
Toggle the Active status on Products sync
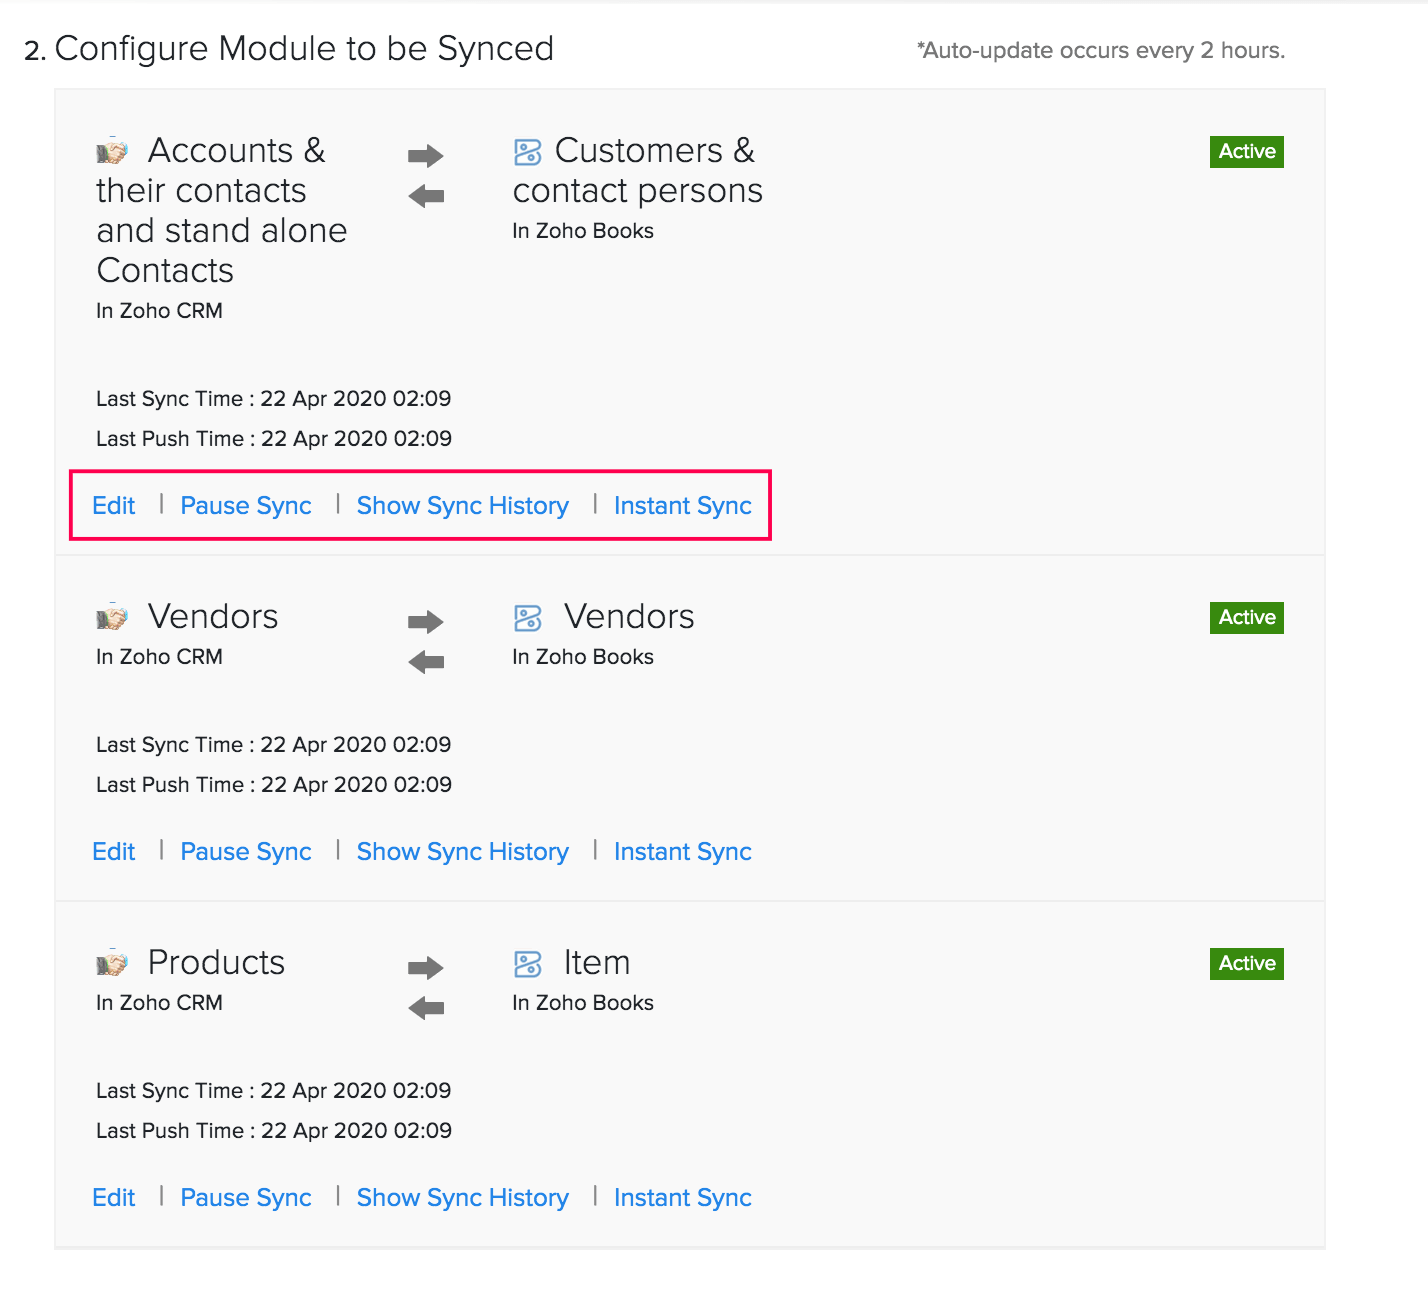(1246, 963)
